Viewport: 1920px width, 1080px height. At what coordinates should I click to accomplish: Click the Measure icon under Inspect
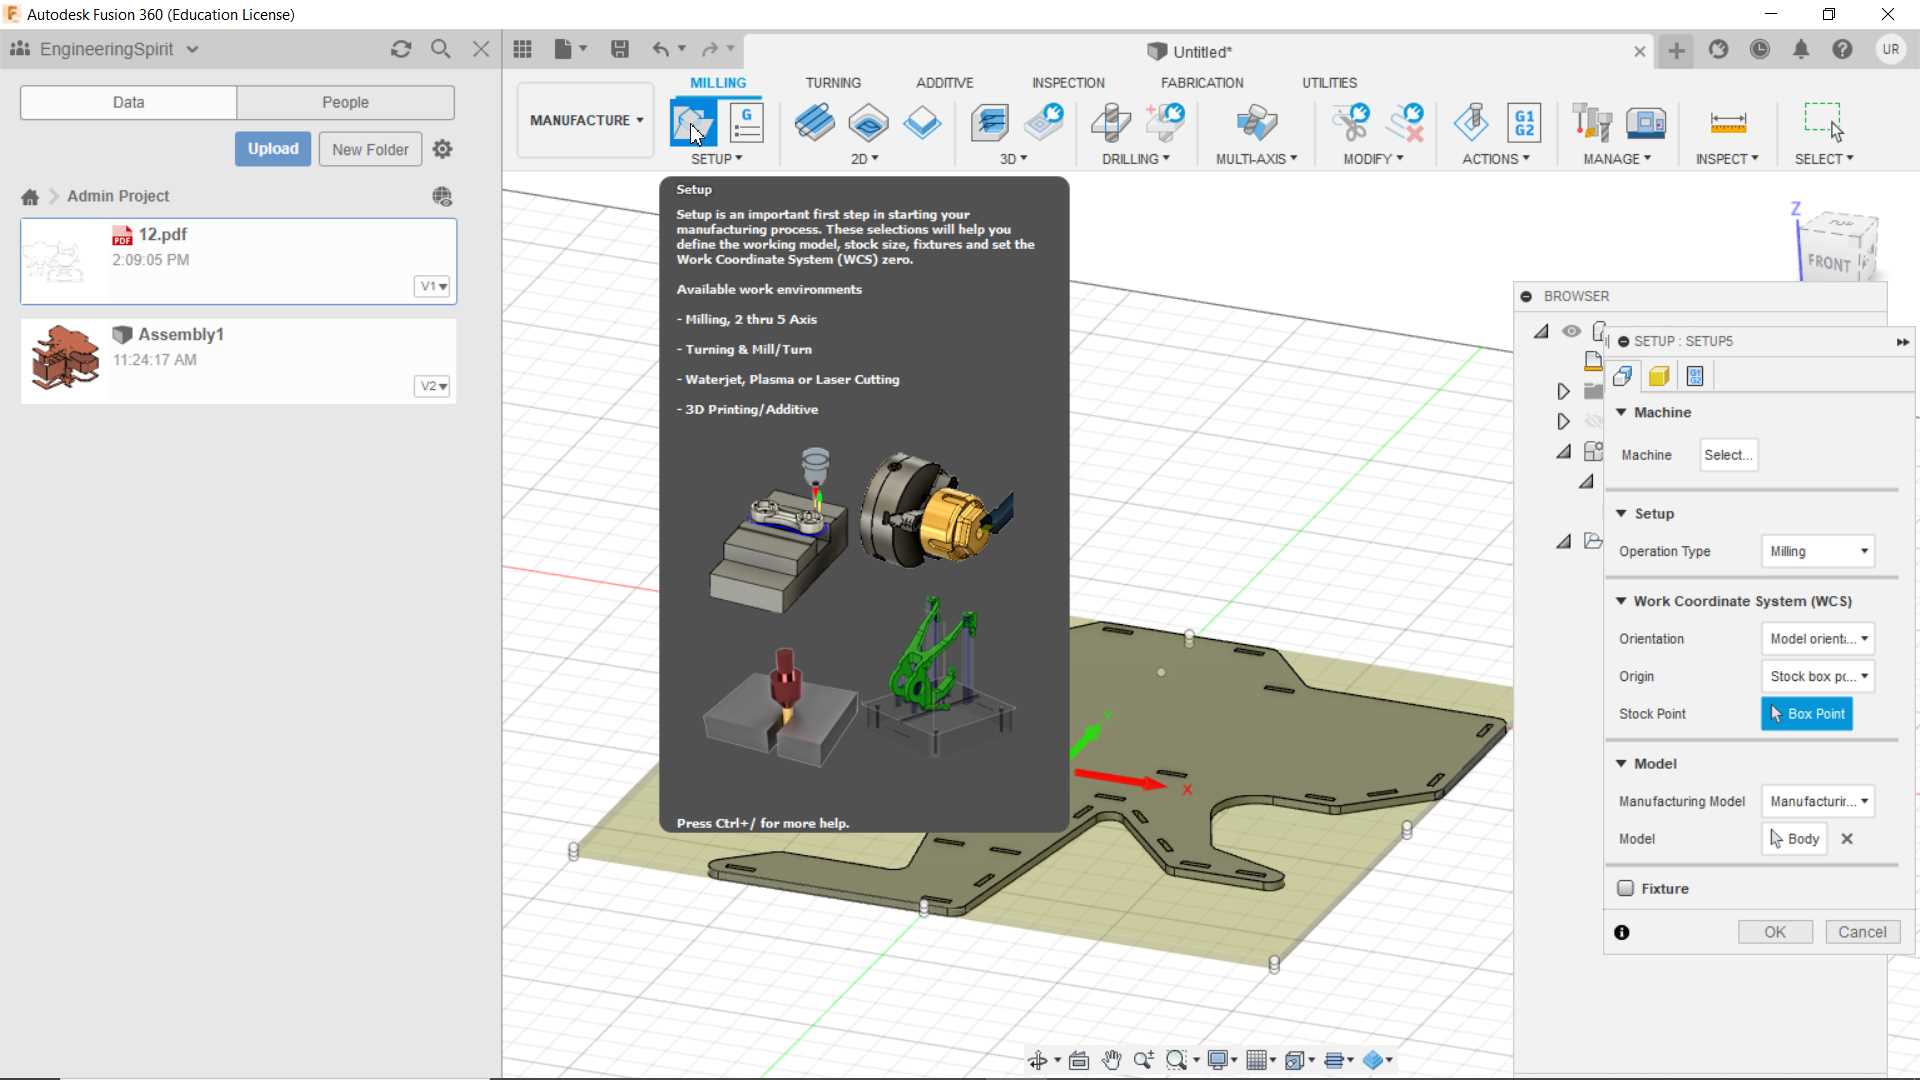coord(1728,123)
